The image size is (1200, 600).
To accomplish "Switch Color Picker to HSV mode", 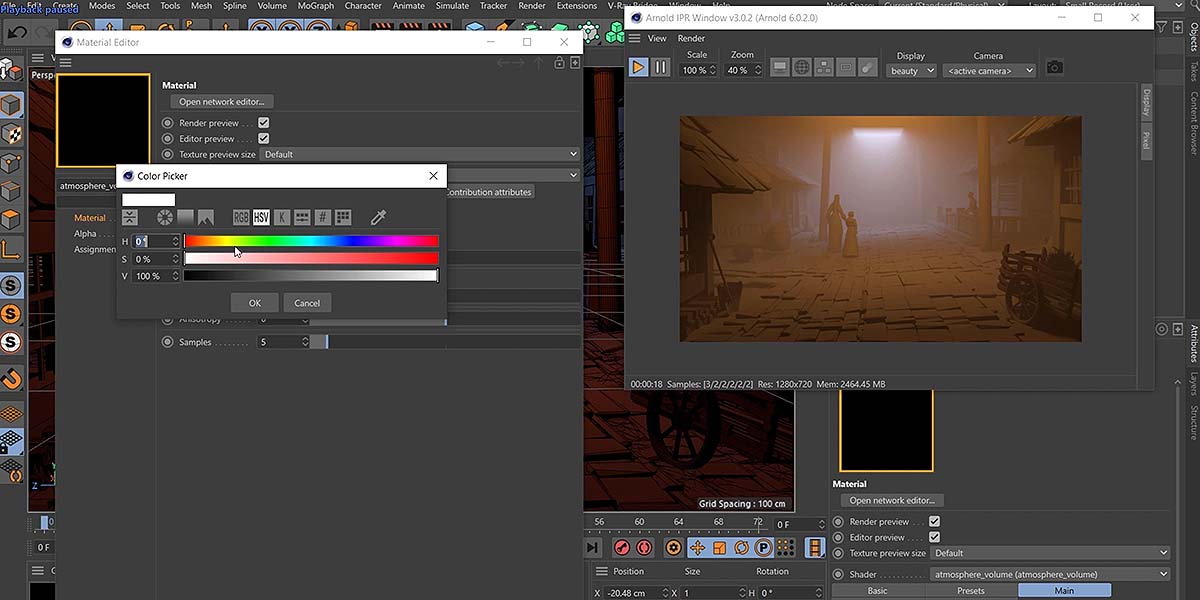I will (261, 217).
